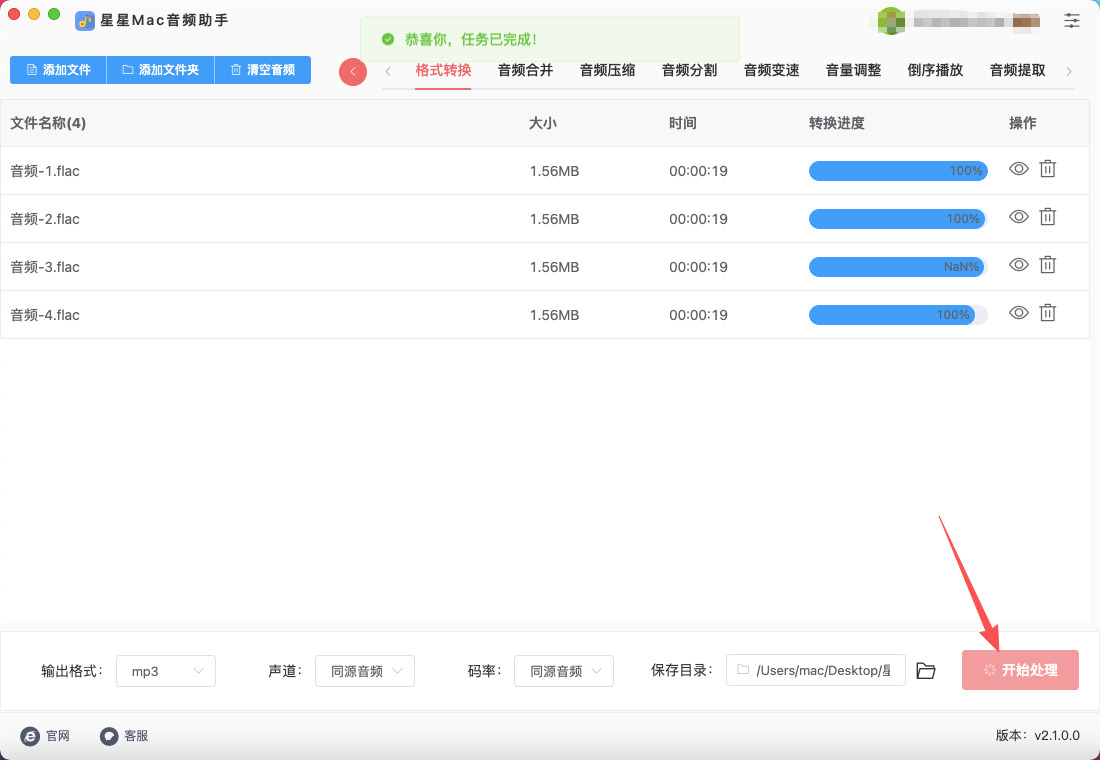The height and width of the screenshot is (760, 1100).
Task: Open the save directory folder icon
Action: (926, 671)
